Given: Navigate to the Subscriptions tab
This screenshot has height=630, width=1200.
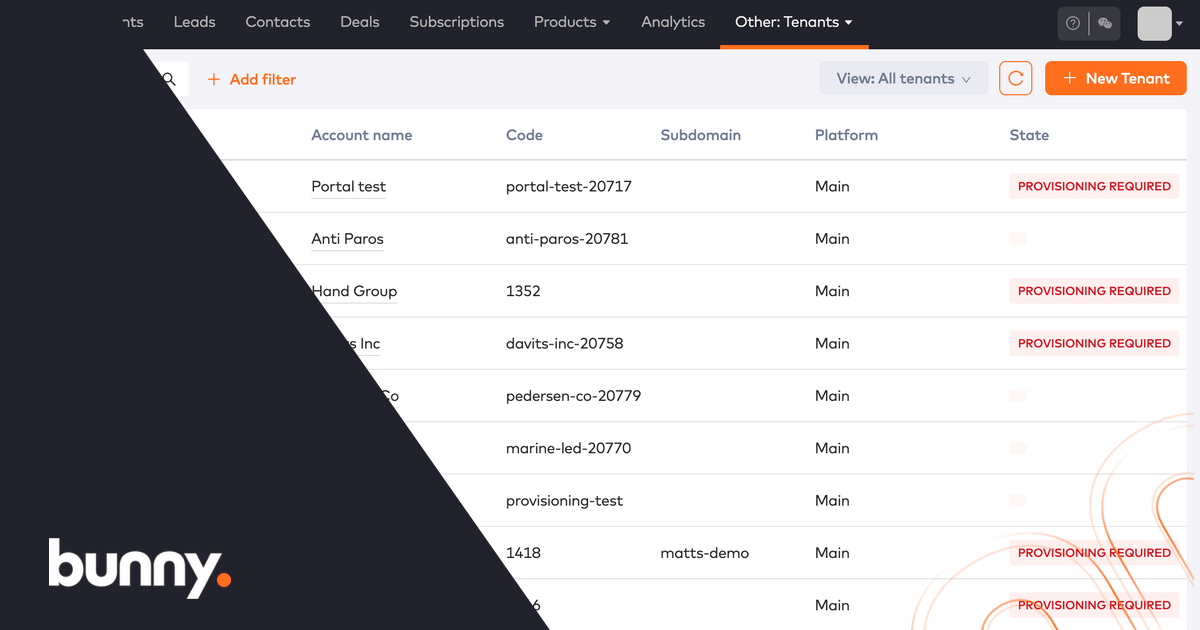Looking at the screenshot, I should pyautogui.click(x=457, y=22).
